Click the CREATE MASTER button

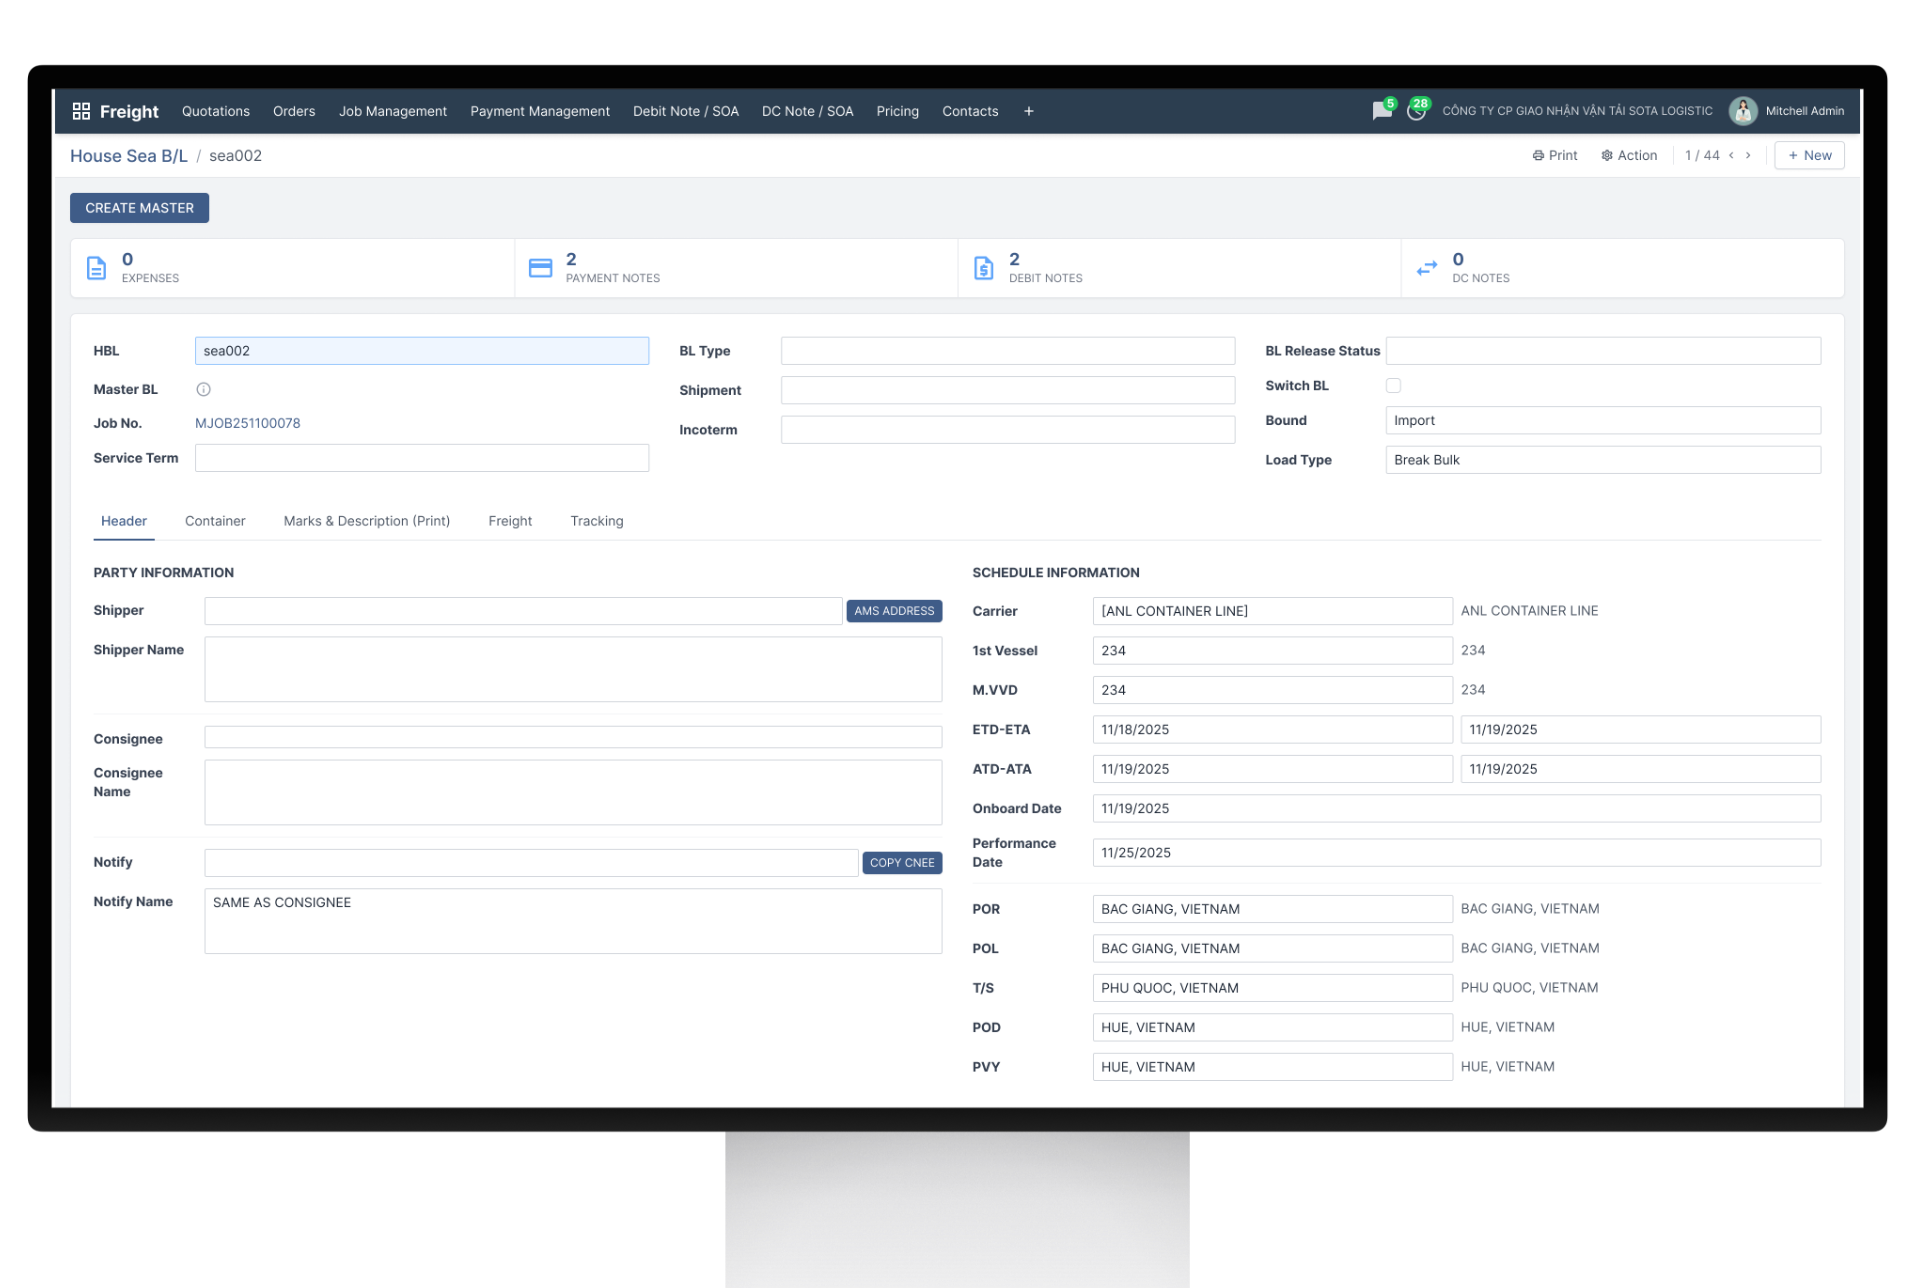(139, 208)
